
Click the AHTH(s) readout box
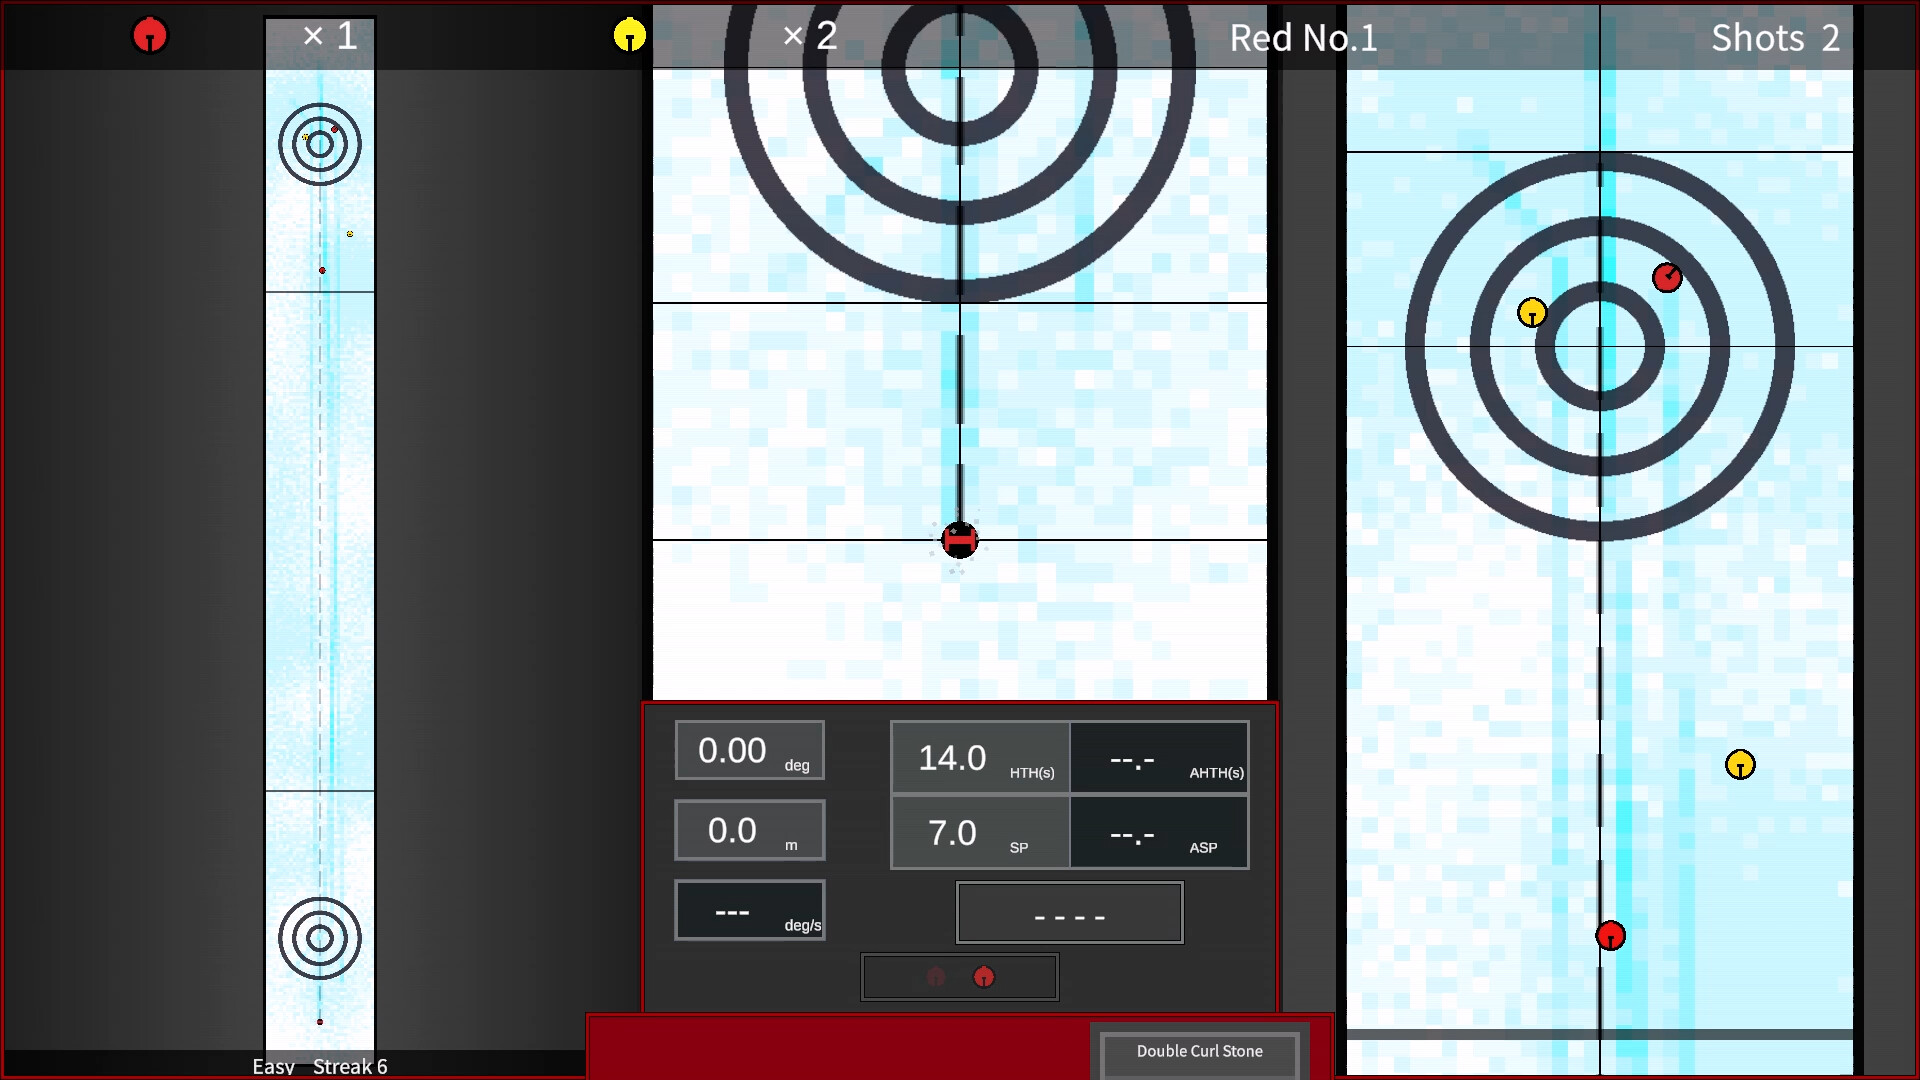coord(1159,758)
